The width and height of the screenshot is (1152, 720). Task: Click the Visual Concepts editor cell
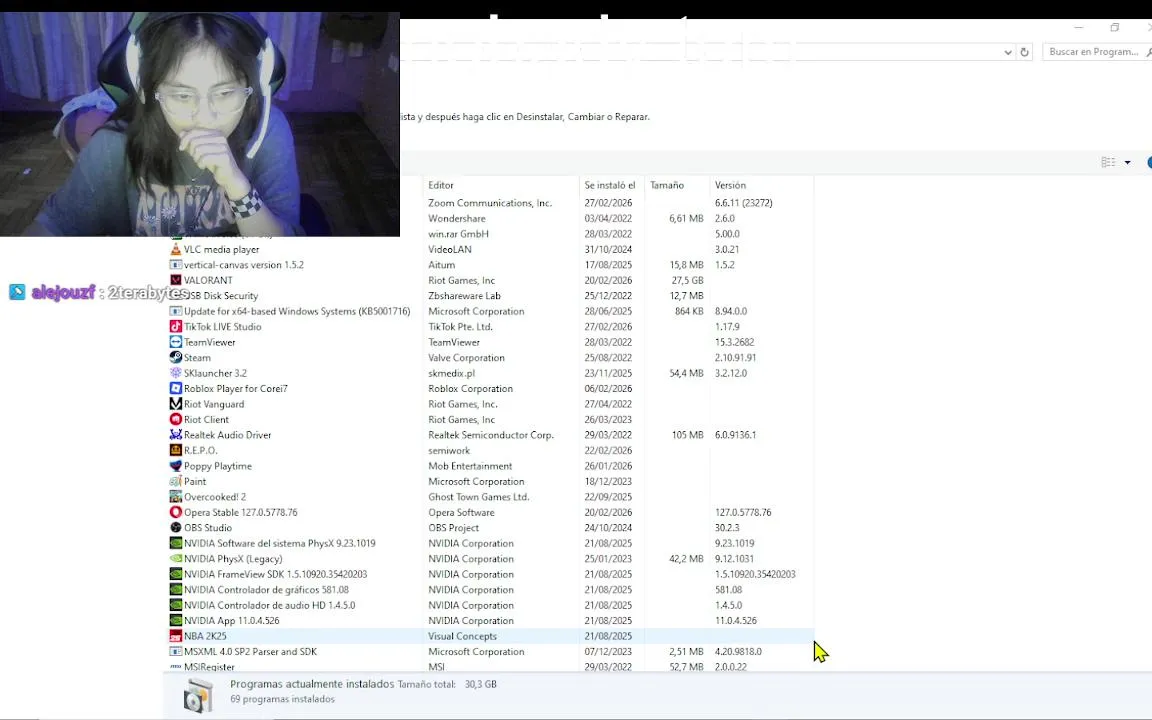click(x=463, y=636)
